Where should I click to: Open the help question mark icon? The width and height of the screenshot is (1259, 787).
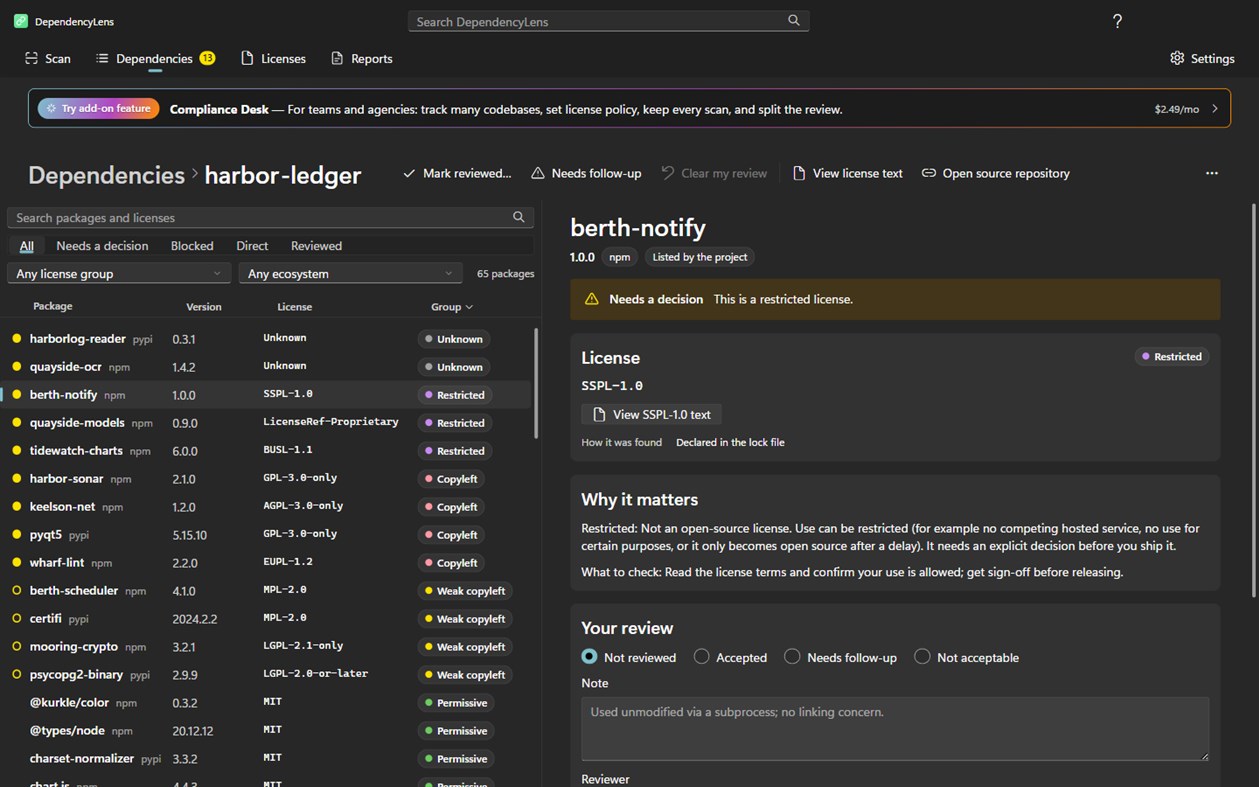pyautogui.click(x=1117, y=21)
